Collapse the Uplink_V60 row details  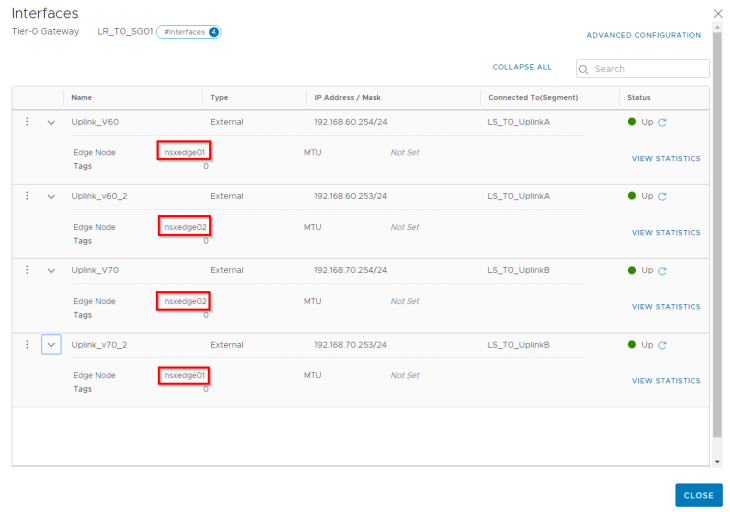click(x=51, y=123)
